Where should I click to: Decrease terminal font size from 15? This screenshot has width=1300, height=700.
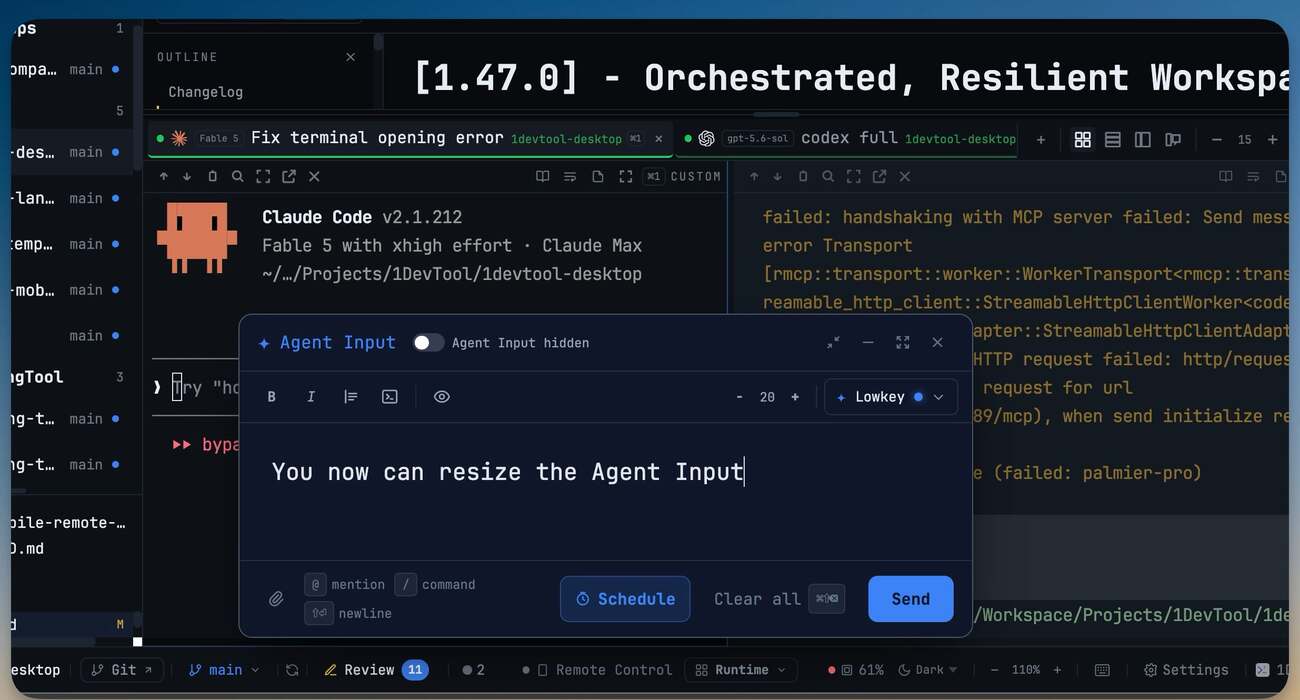(1216, 140)
